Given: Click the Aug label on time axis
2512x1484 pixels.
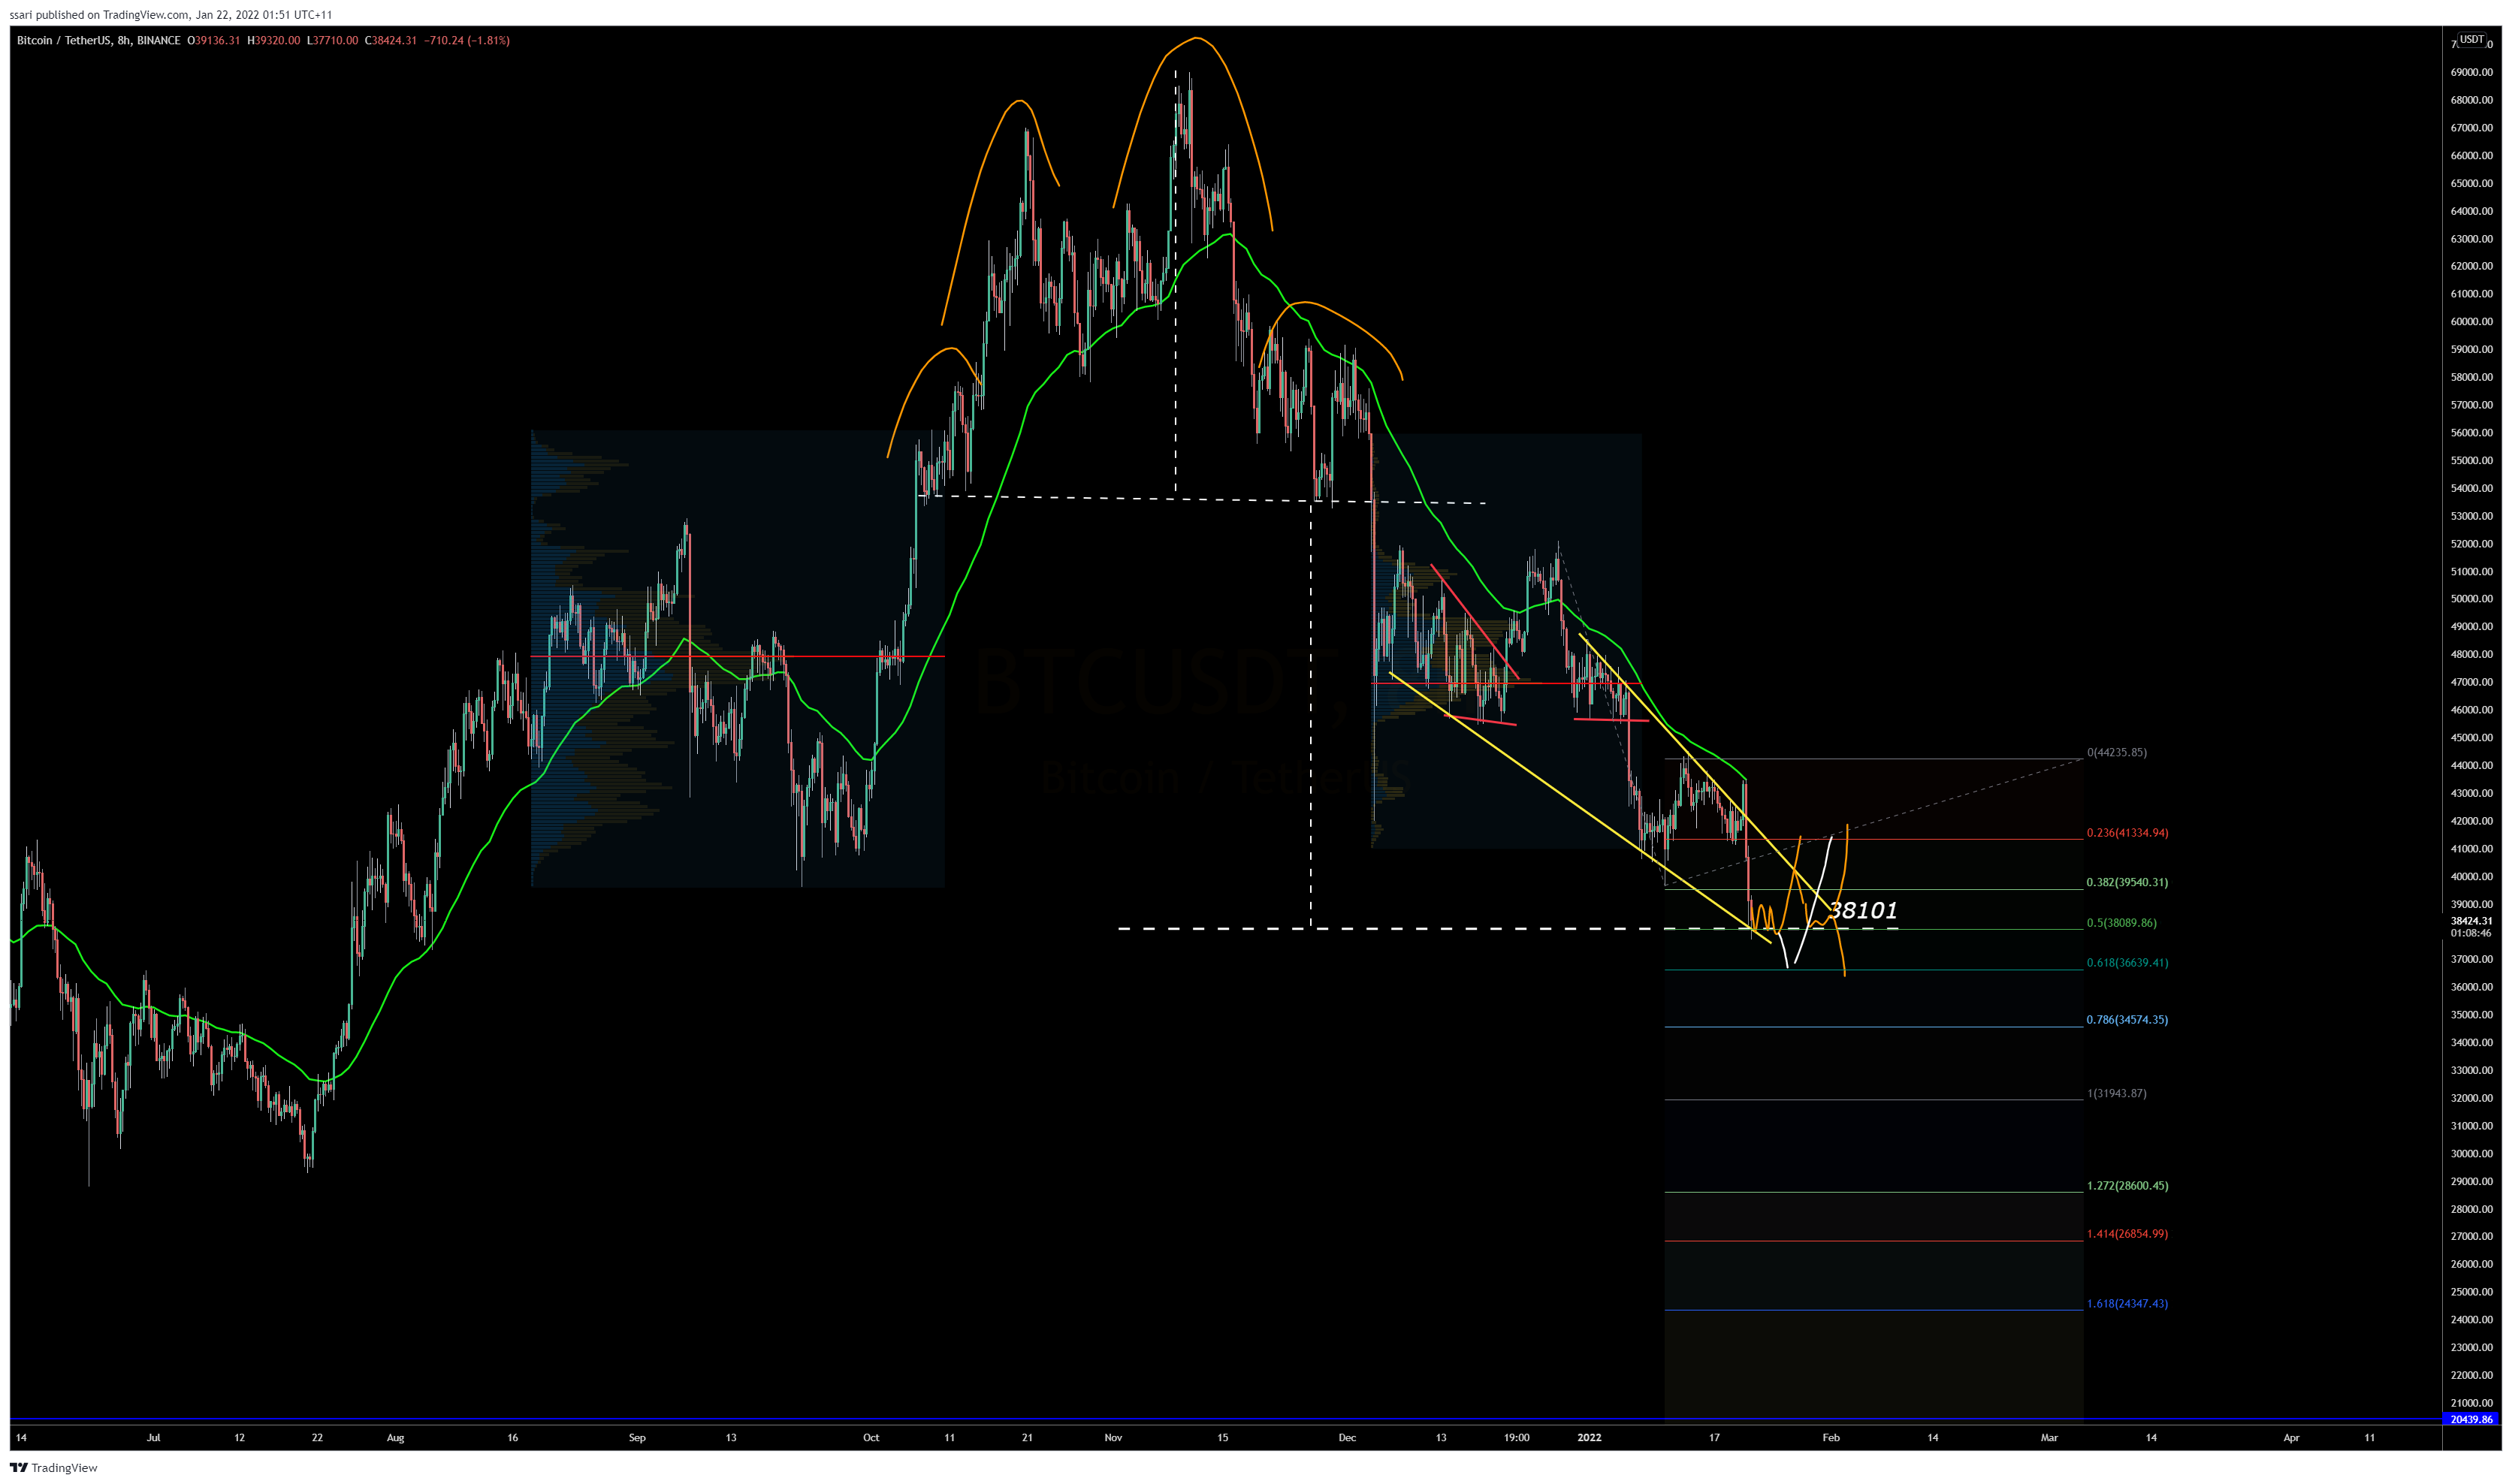Looking at the screenshot, I should 396,1437.
